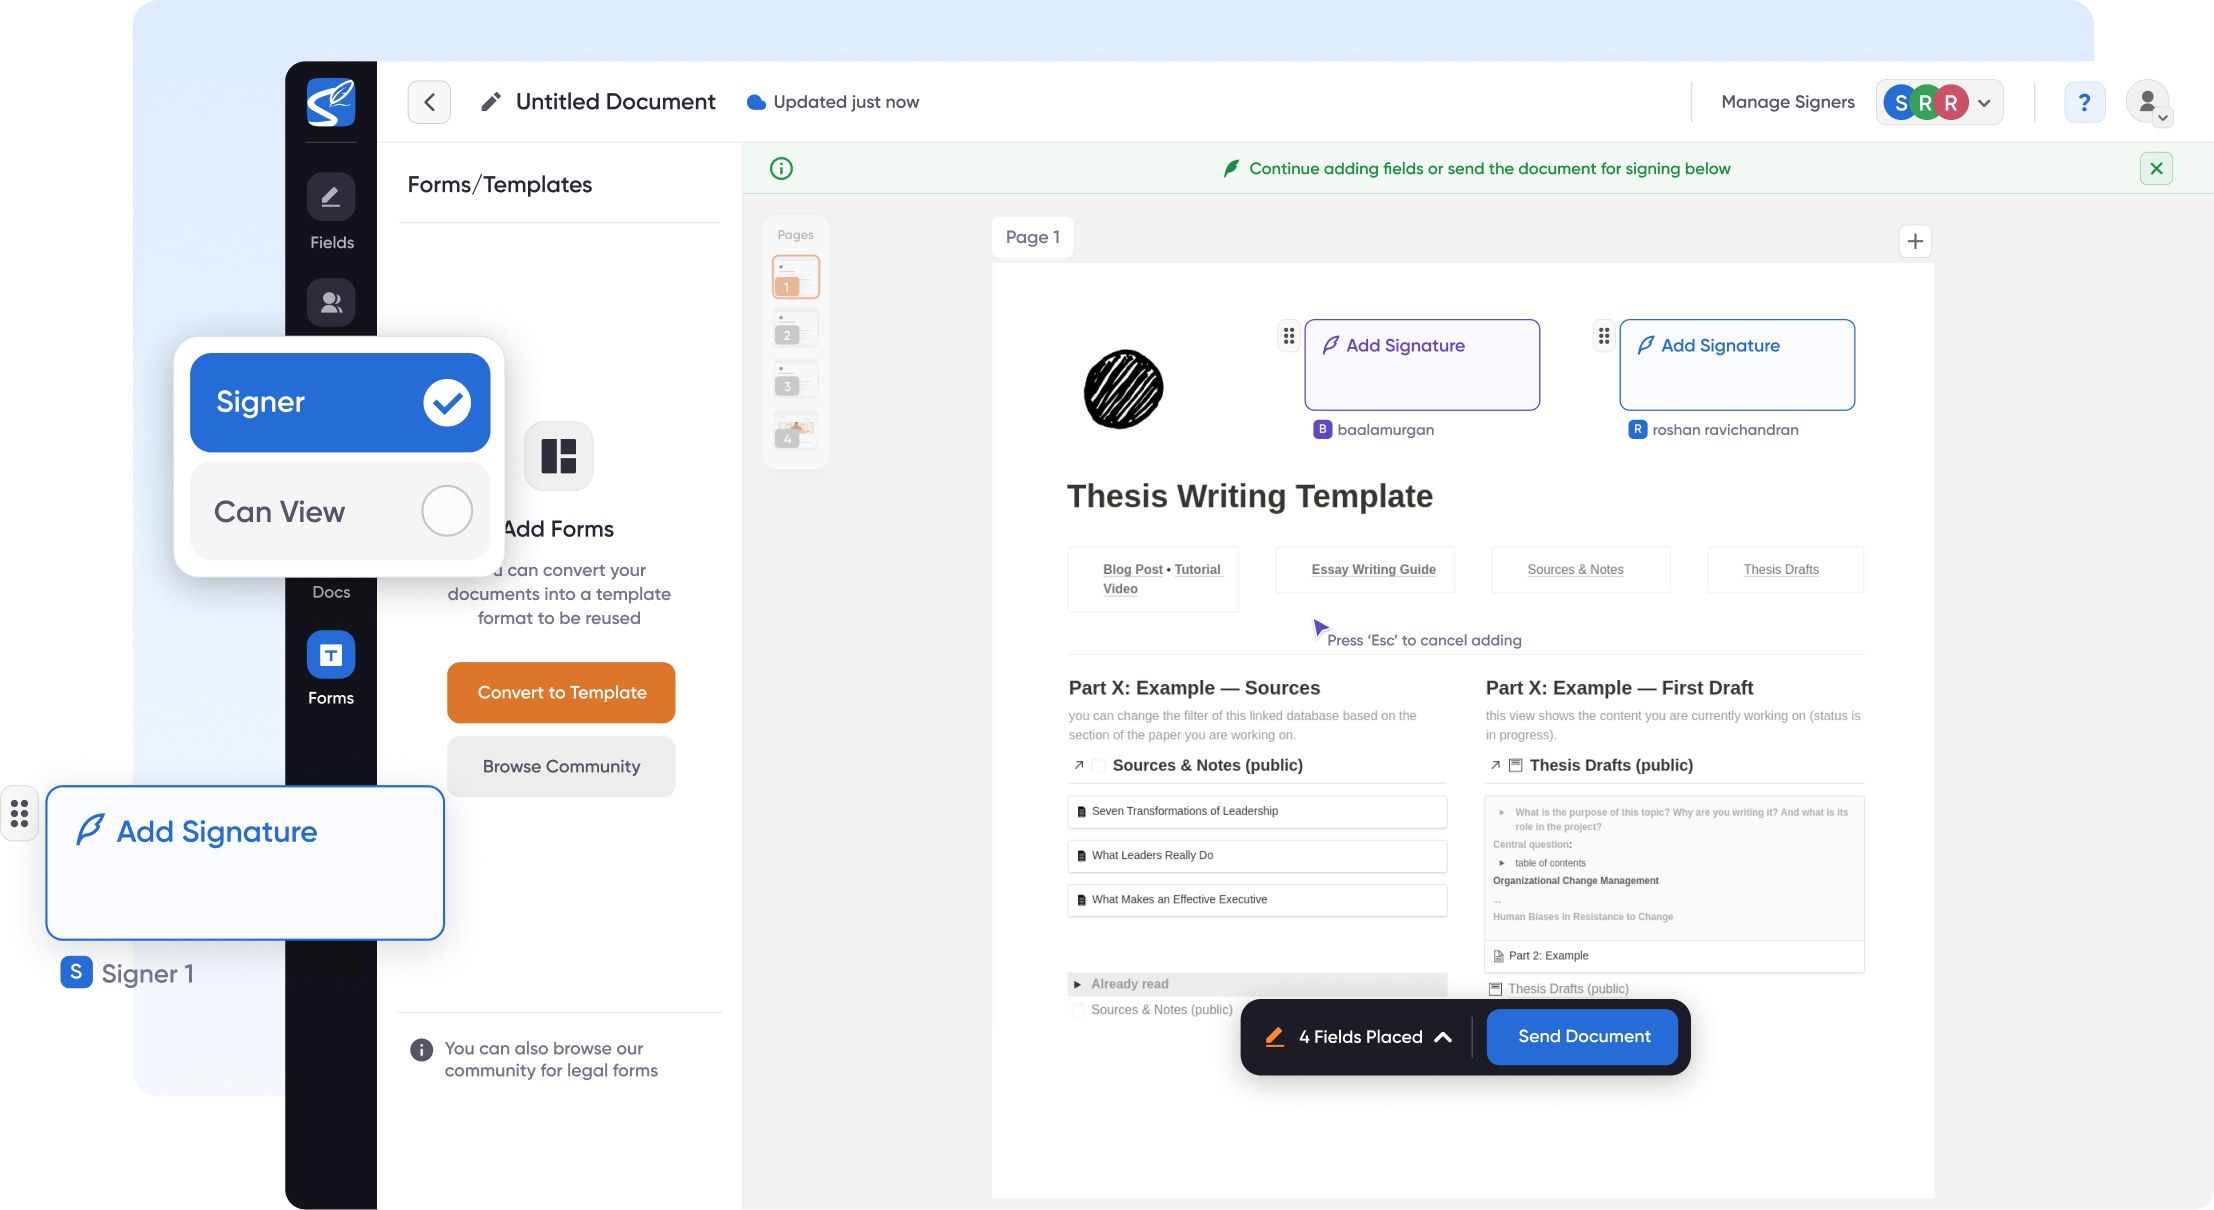The width and height of the screenshot is (2214, 1210).
Task: Click the Convert to Template button
Action: pos(560,692)
